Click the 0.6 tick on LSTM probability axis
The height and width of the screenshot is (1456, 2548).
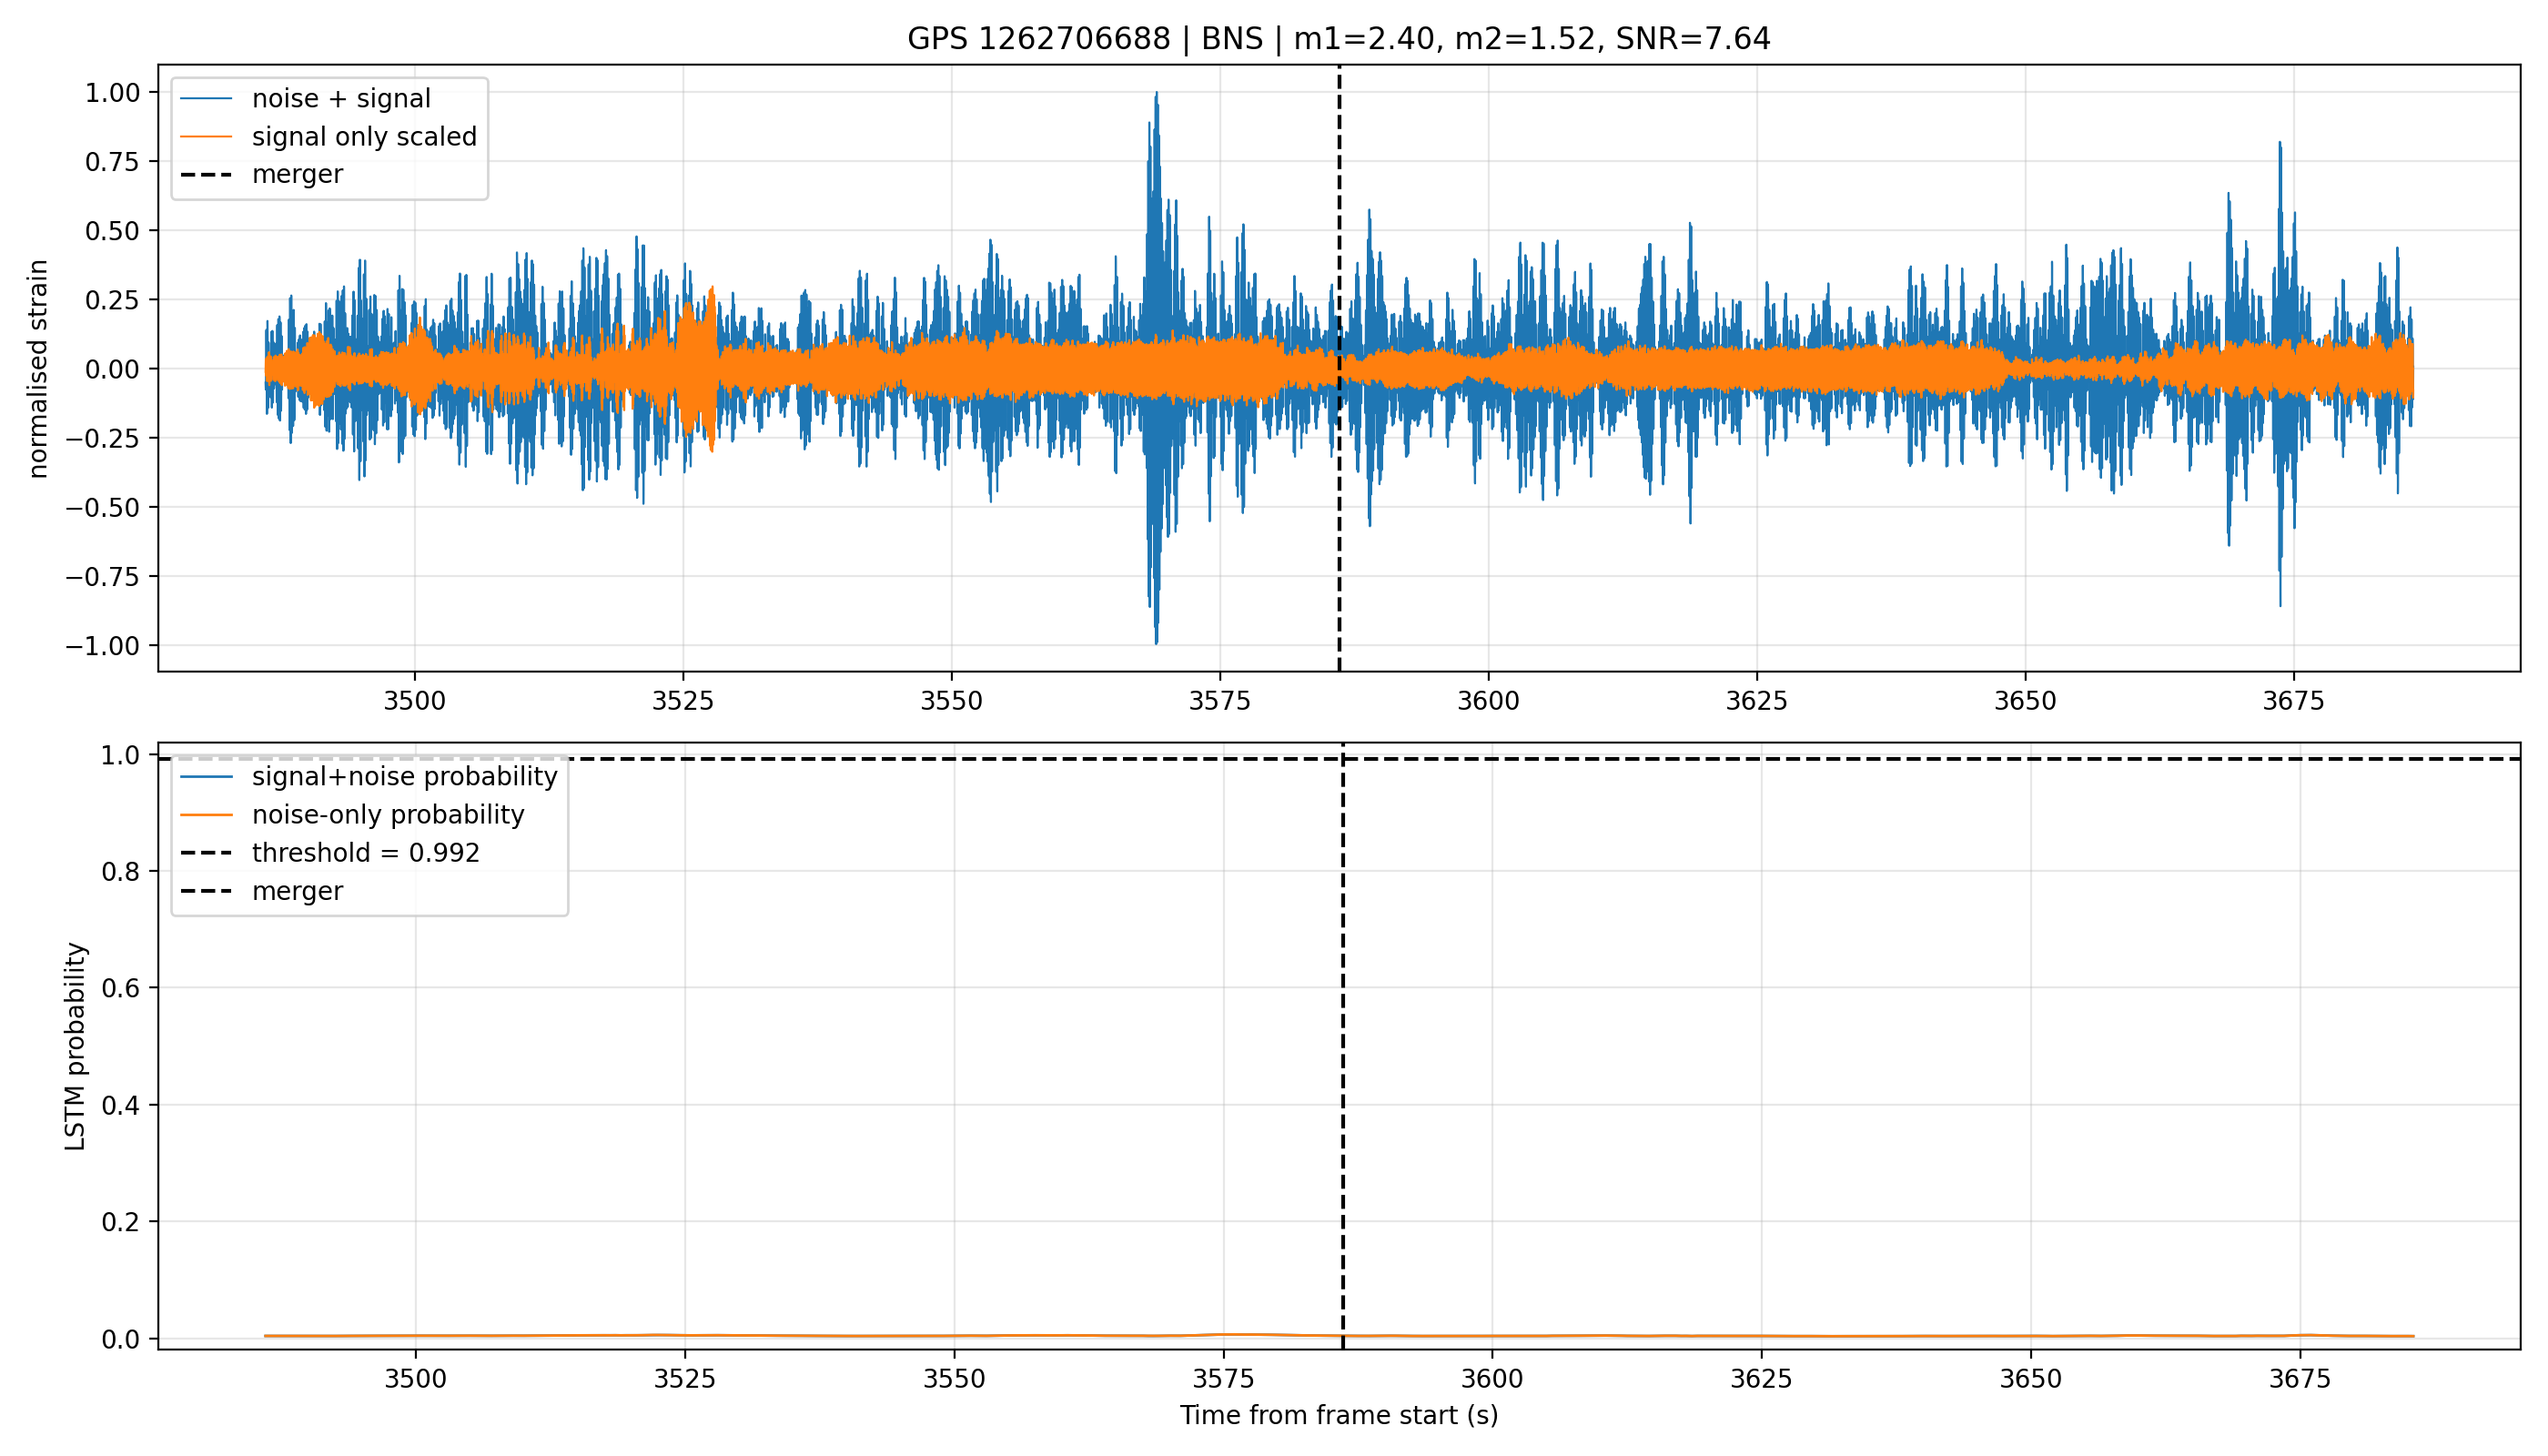pos(124,988)
